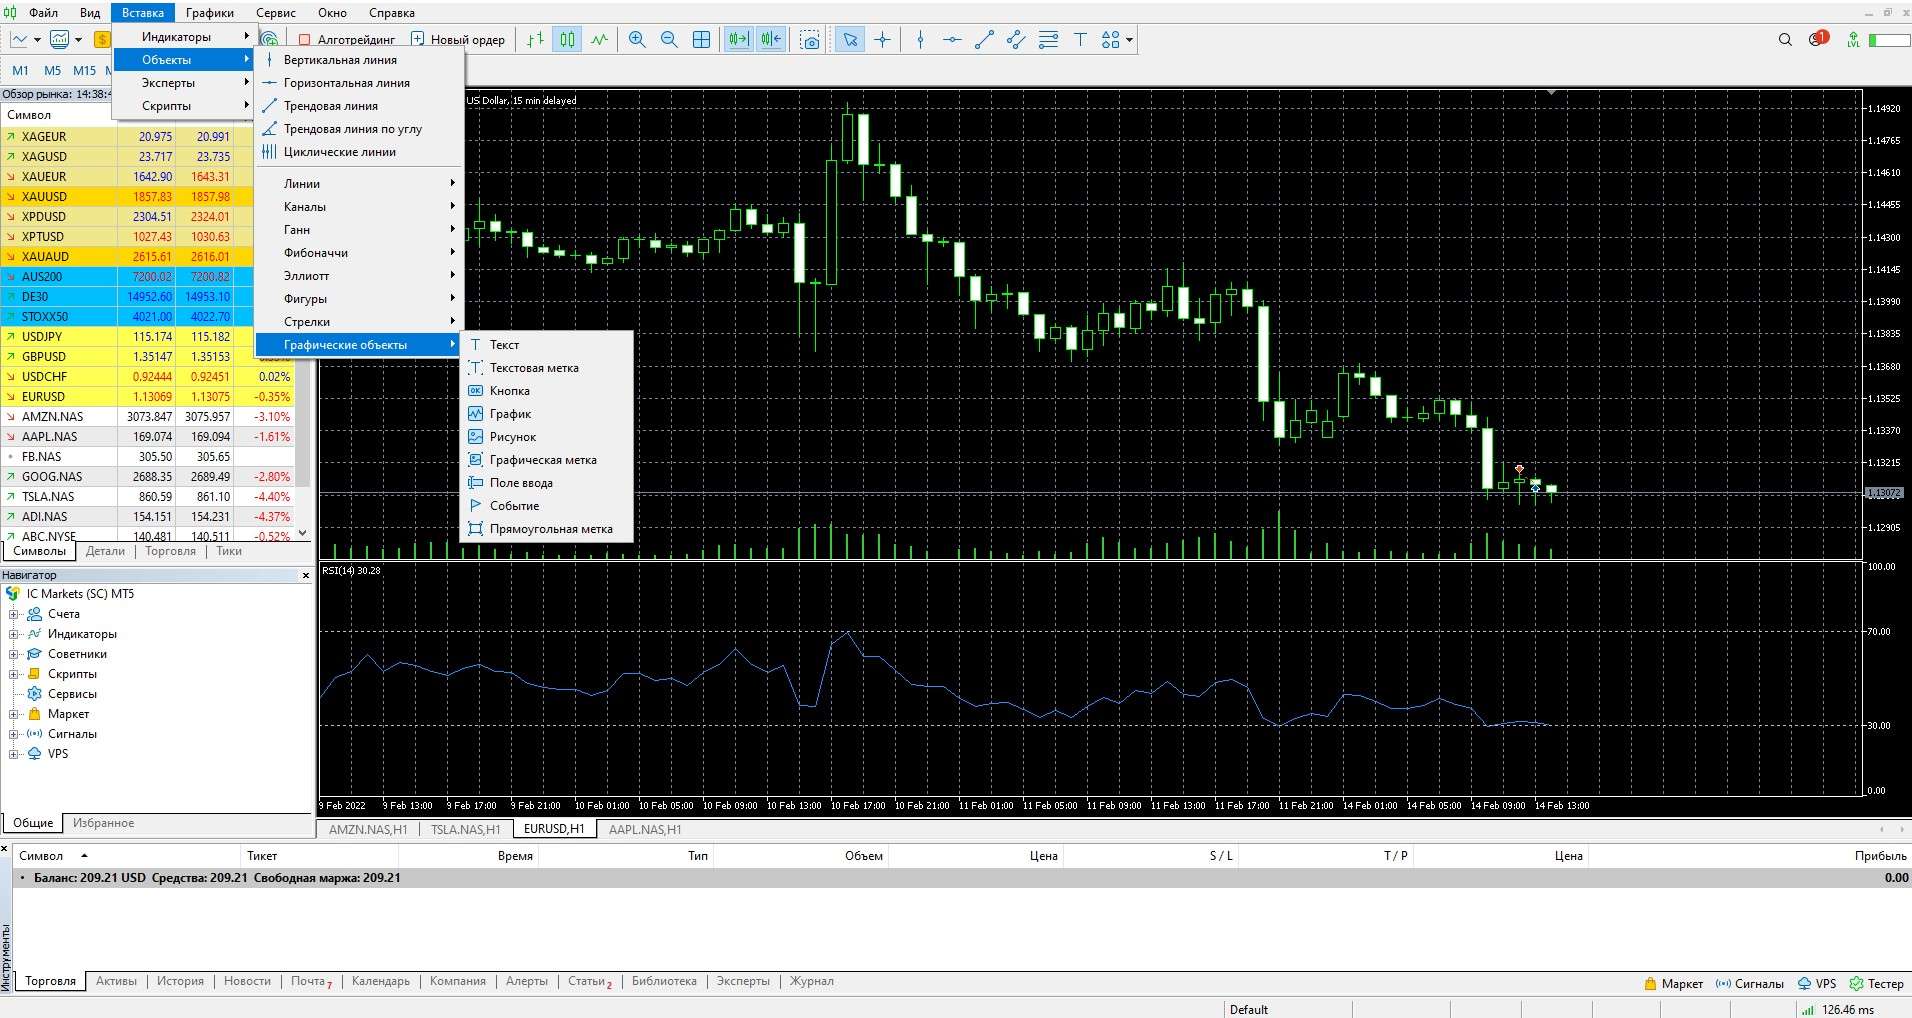The width and height of the screenshot is (1912, 1018).
Task: Pick the vertical line toolbar tool
Action: point(921,40)
